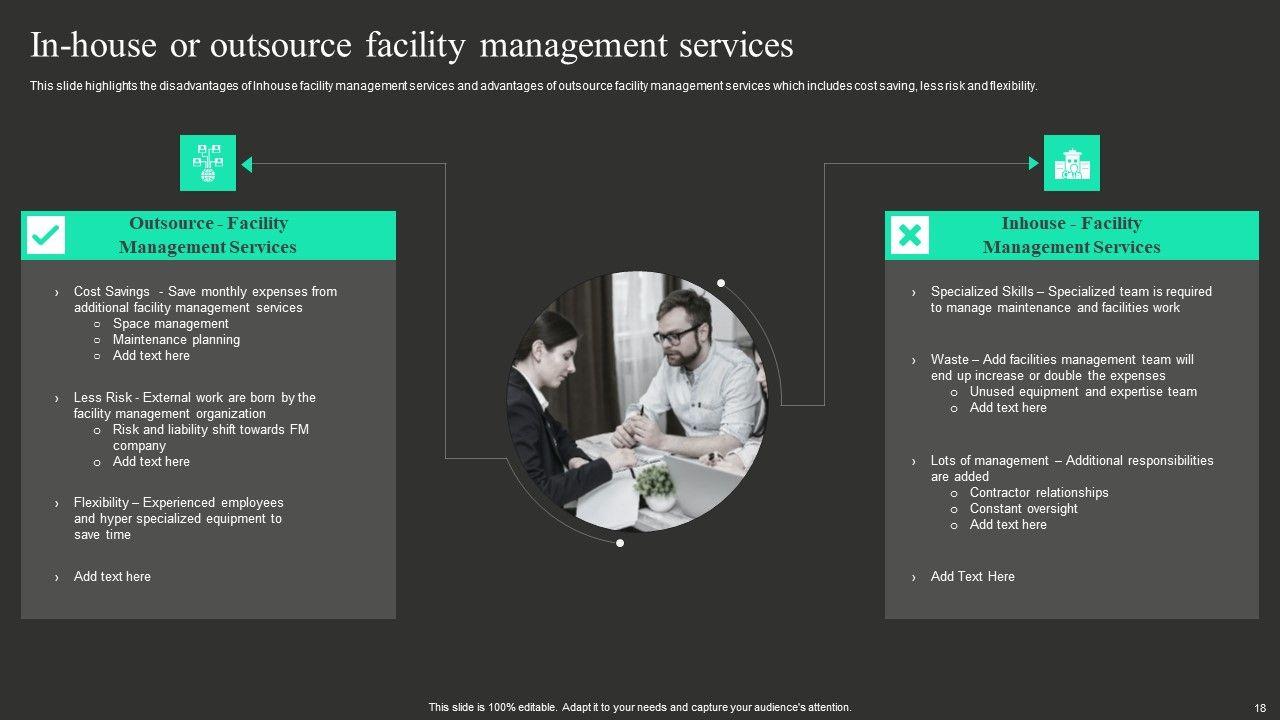This screenshot has width=1280, height=720.
Task: Select the slide title about in-house or outsource
Action: tap(412, 46)
